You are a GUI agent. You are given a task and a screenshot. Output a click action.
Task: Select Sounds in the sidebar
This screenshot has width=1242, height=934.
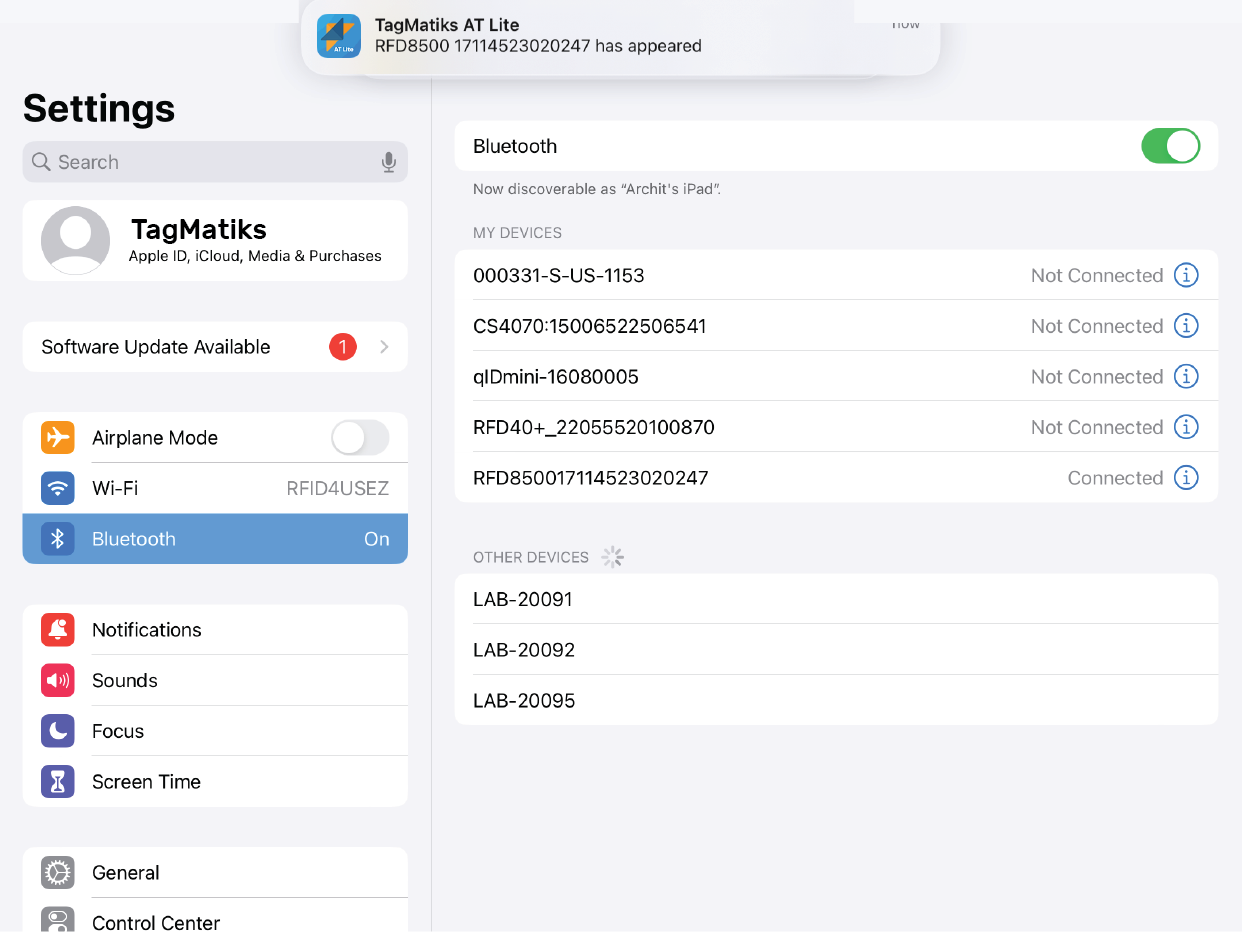(x=215, y=680)
